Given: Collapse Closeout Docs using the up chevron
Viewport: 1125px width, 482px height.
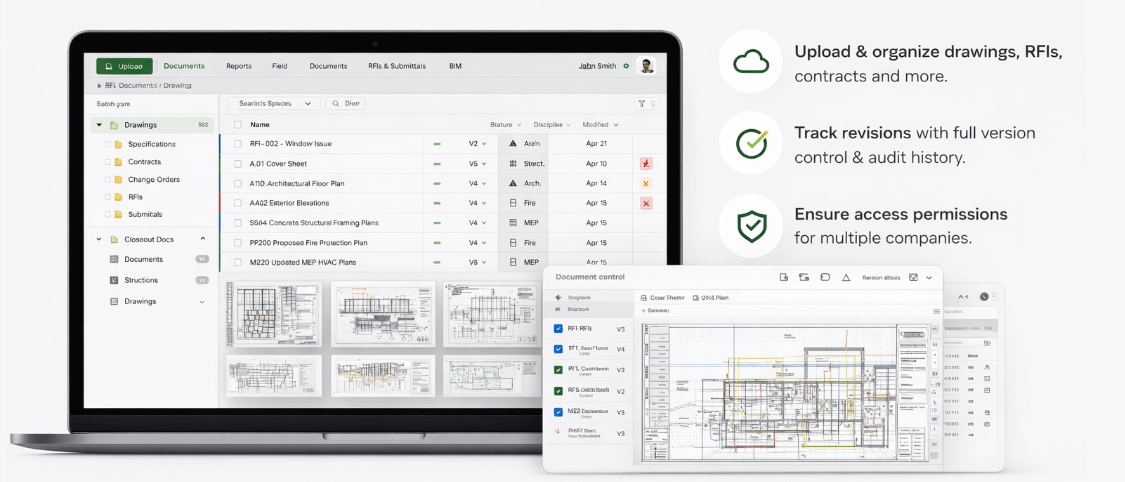Looking at the screenshot, I should (202, 240).
